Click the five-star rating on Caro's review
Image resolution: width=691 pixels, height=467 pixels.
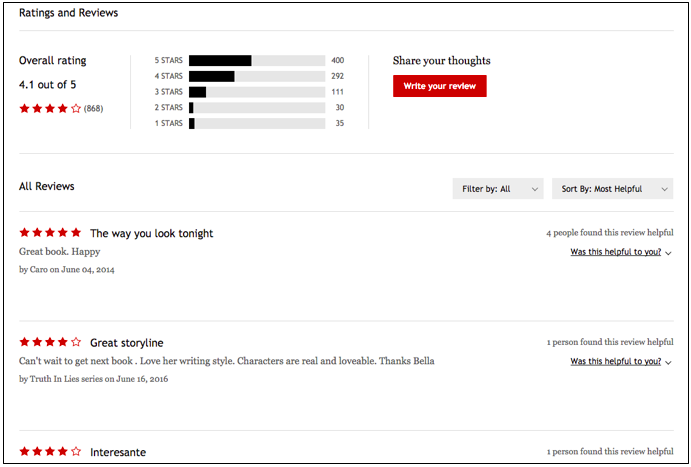click(50, 233)
